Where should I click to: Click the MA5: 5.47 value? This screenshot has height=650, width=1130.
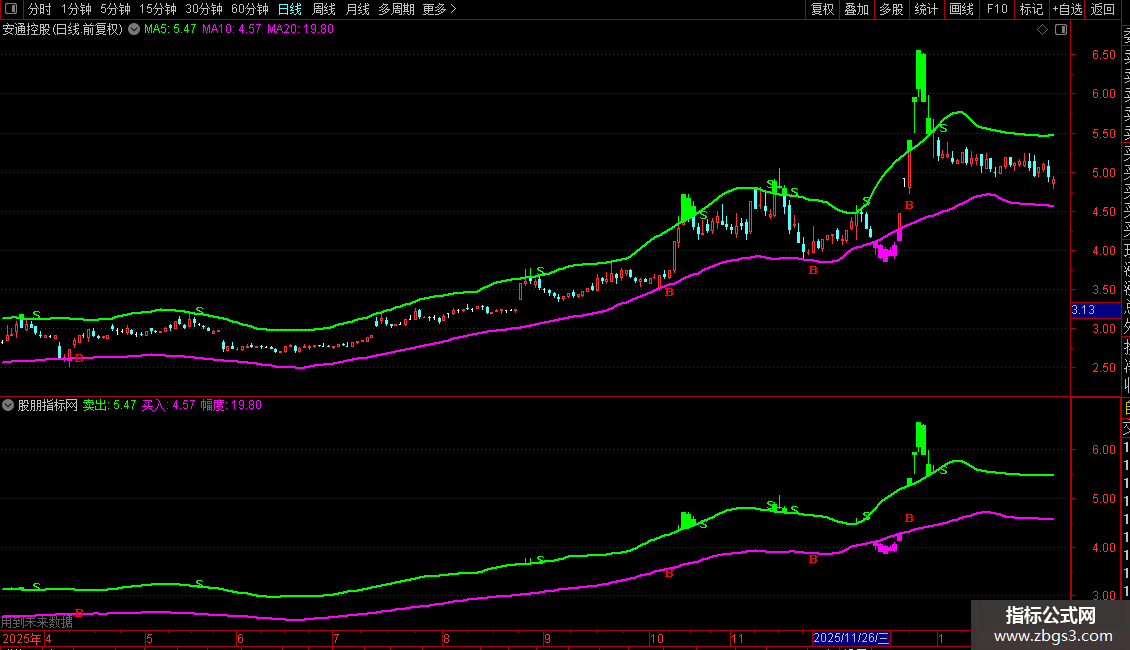coord(170,29)
